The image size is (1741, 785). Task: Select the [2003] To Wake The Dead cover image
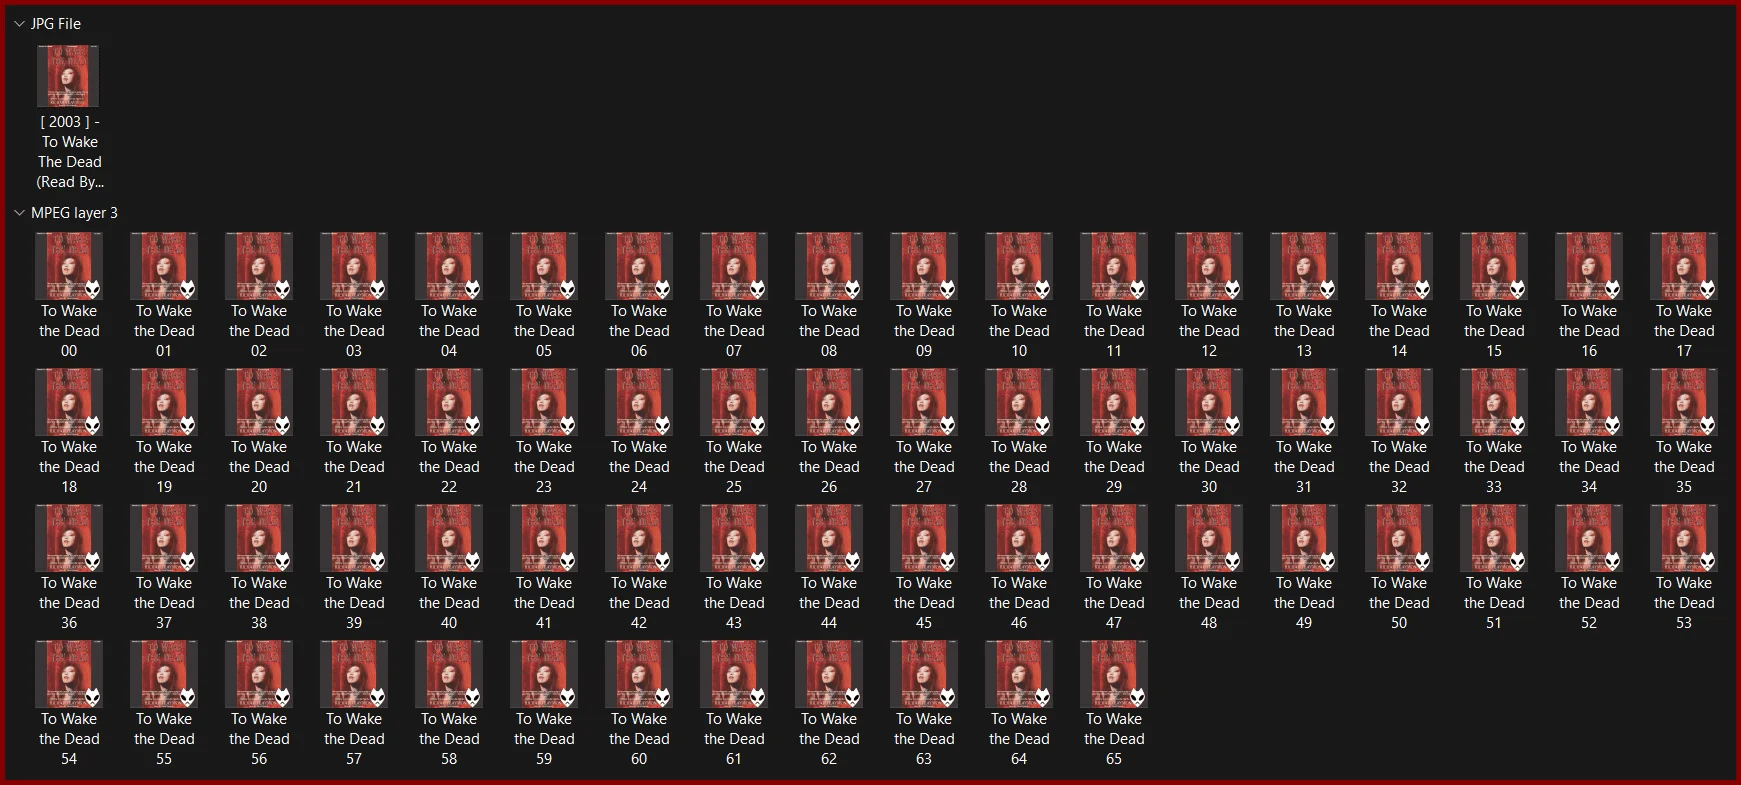(68, 76)
